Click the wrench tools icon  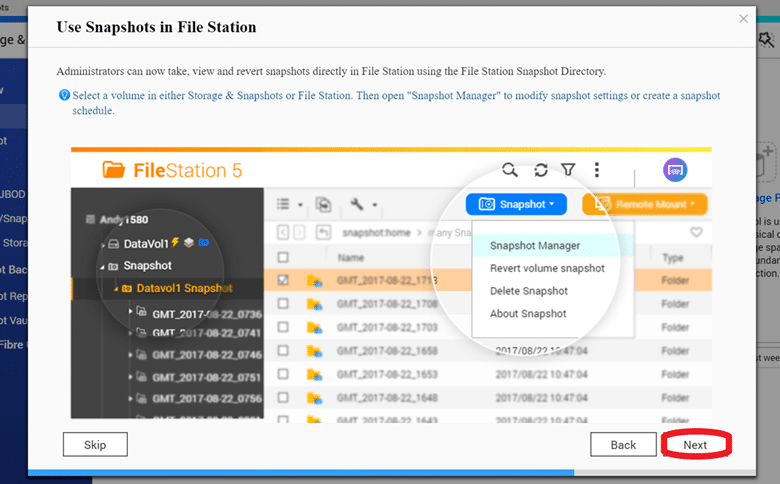tap(357, 204)
